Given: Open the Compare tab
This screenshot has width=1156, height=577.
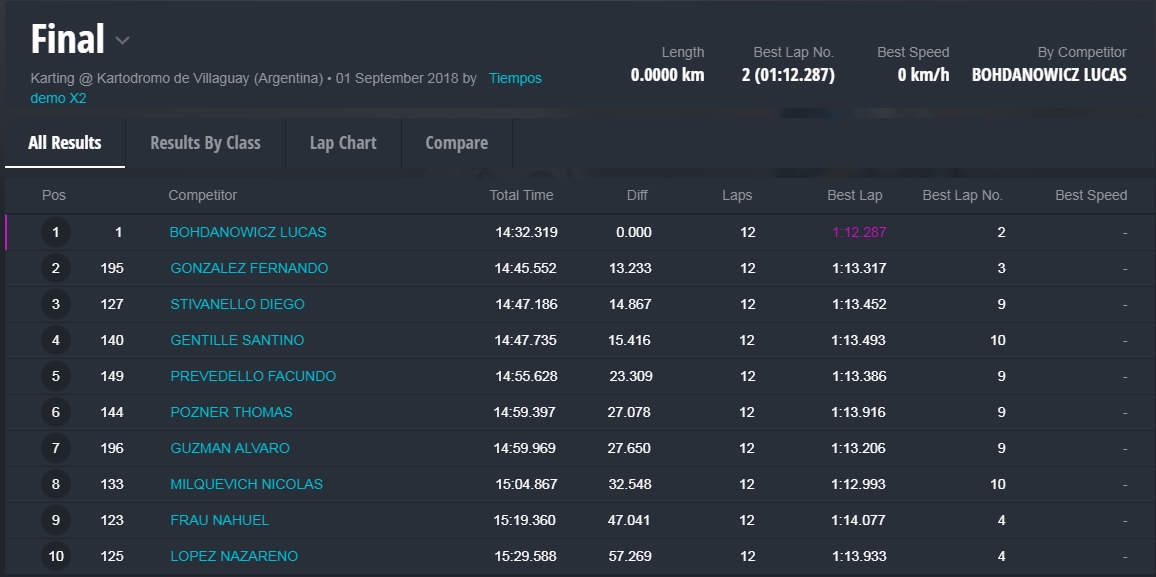Looking at the screenshot, I should coord(457,143).
